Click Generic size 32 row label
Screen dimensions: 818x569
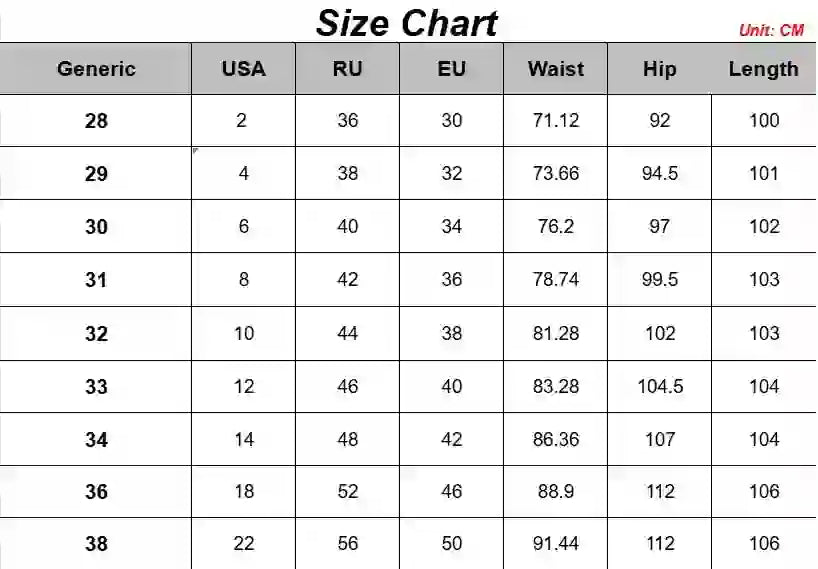coord(97,334)
